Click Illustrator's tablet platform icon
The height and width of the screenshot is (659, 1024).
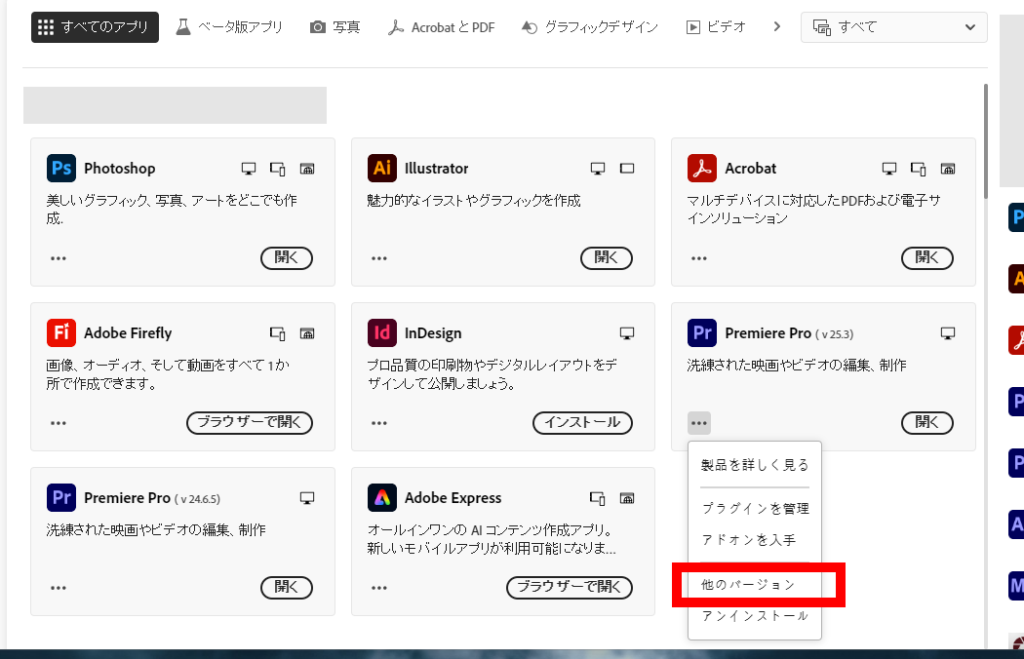[627, 169]
